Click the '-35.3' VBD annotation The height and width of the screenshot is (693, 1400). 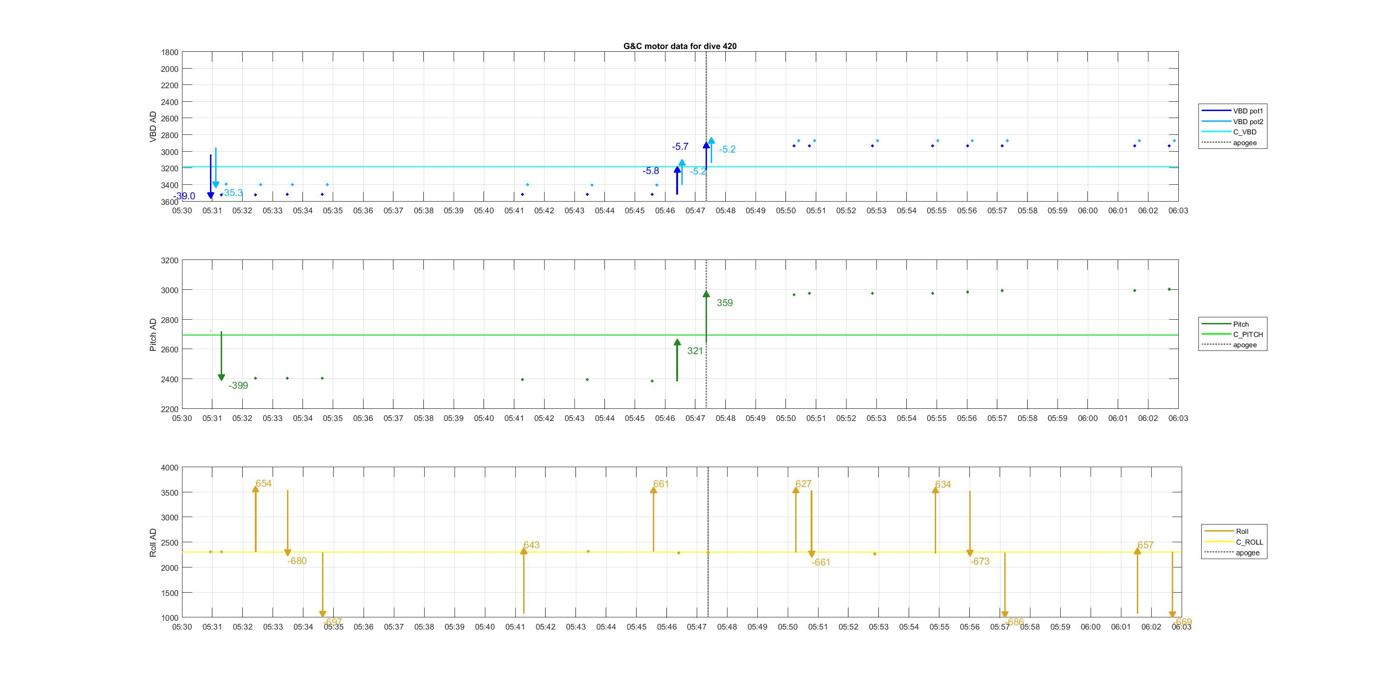pos(232,193)
